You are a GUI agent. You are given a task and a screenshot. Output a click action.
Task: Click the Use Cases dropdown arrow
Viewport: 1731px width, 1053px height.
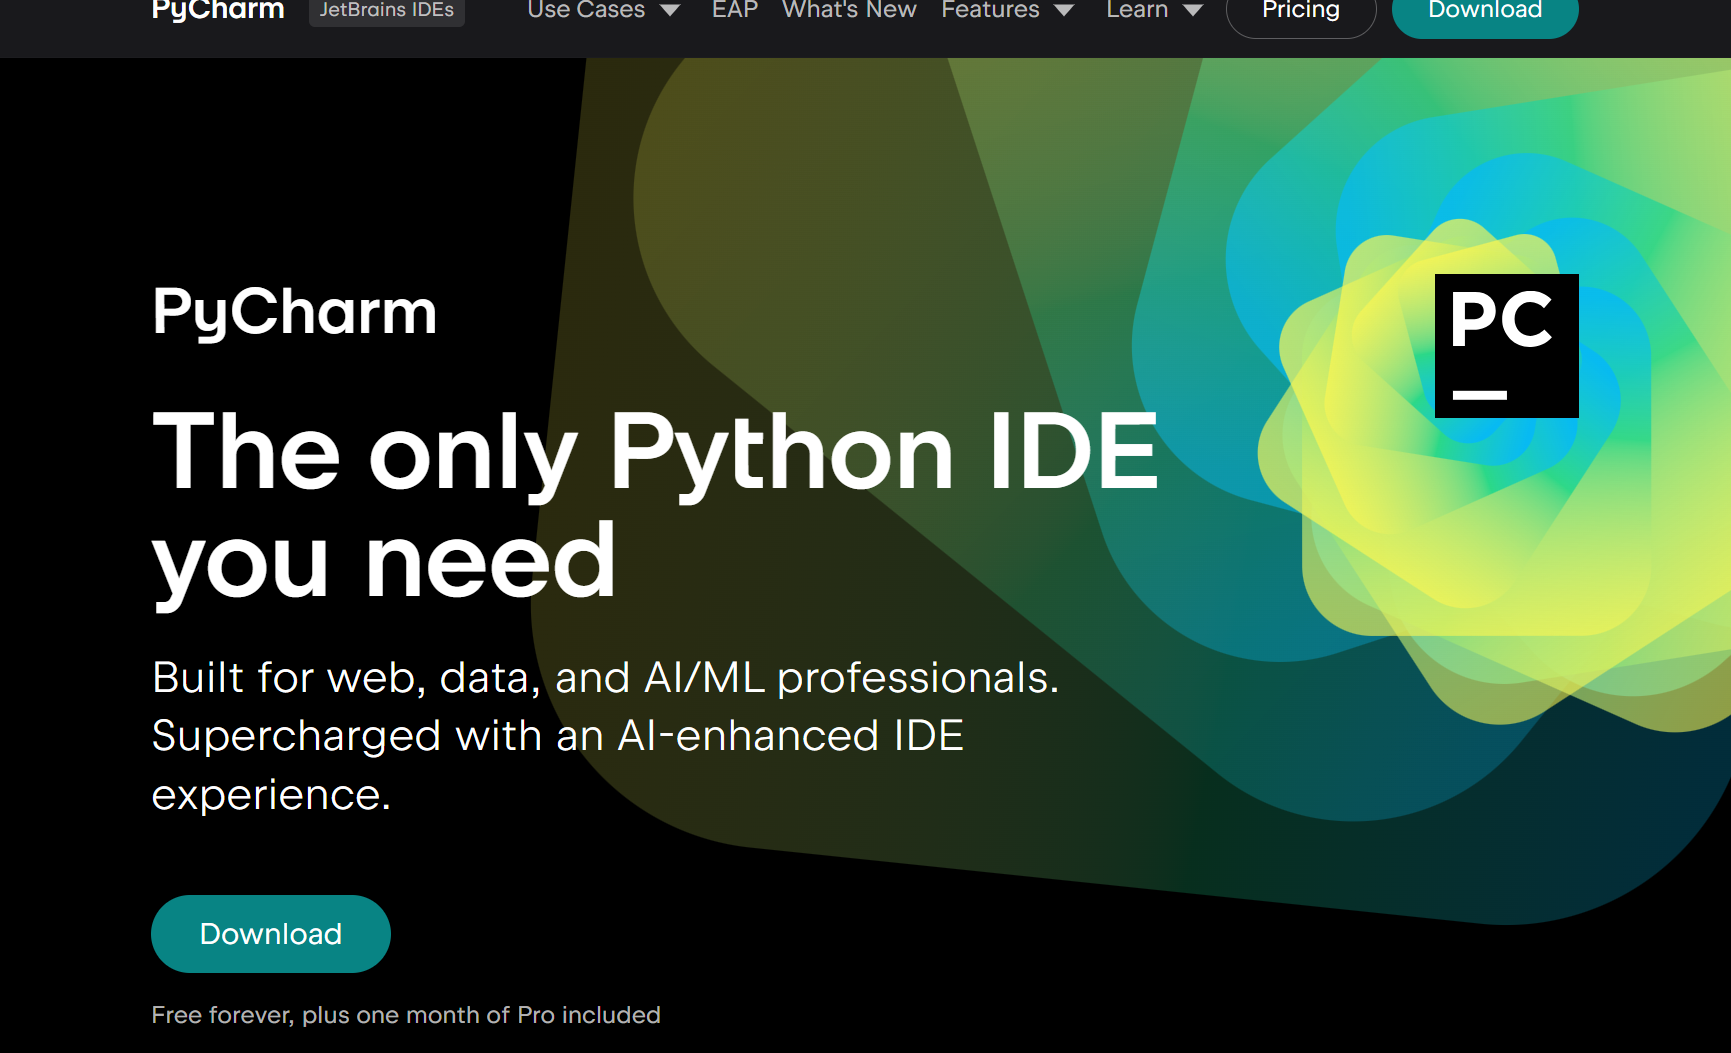click(670, 11)
